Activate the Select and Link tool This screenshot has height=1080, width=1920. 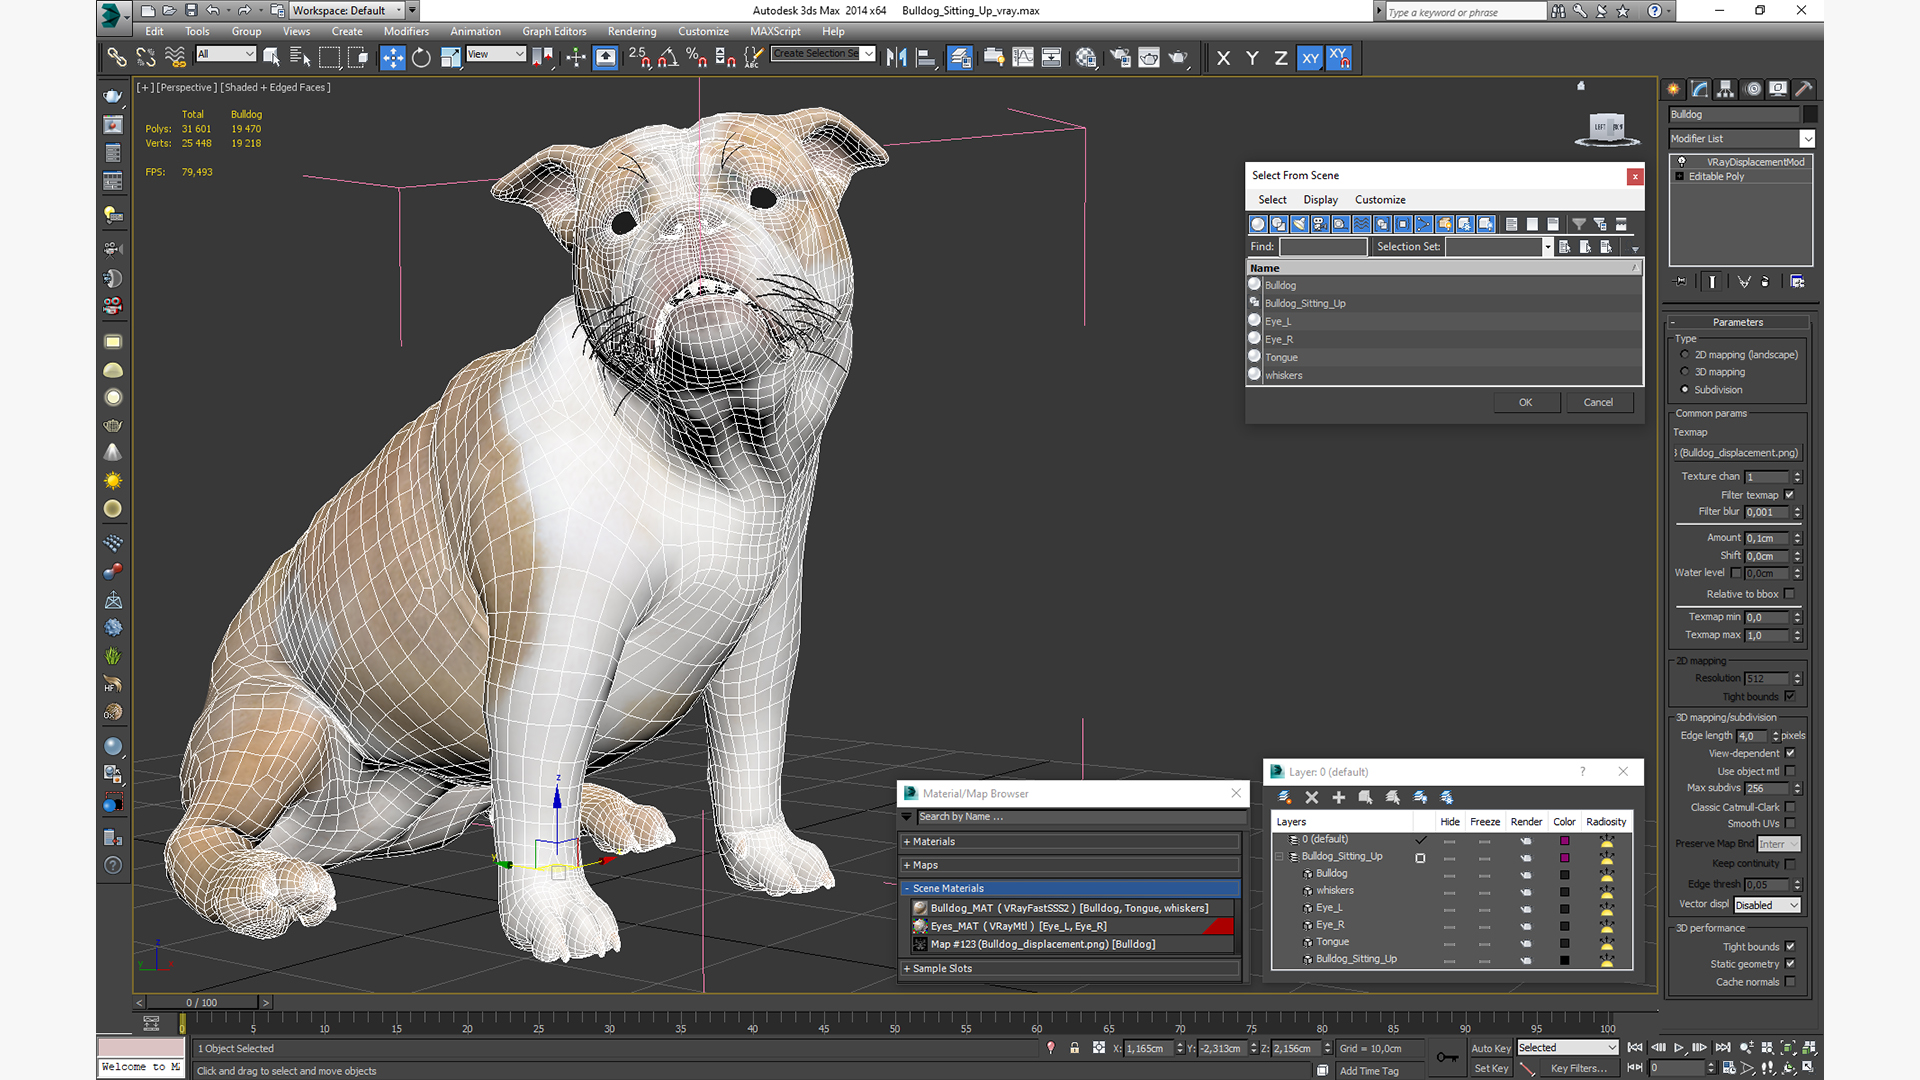pyautogui.click(x=117, y=58)
